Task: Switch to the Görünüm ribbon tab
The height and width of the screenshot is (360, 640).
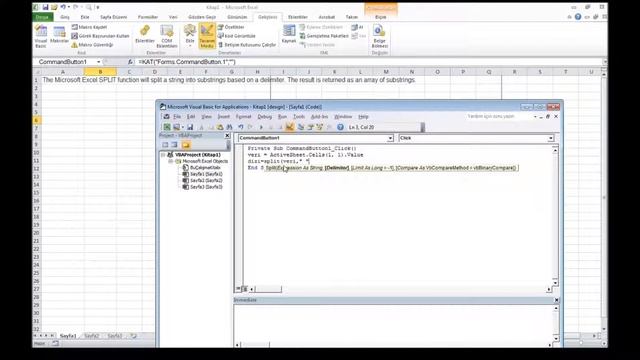Action: point(237,17)
